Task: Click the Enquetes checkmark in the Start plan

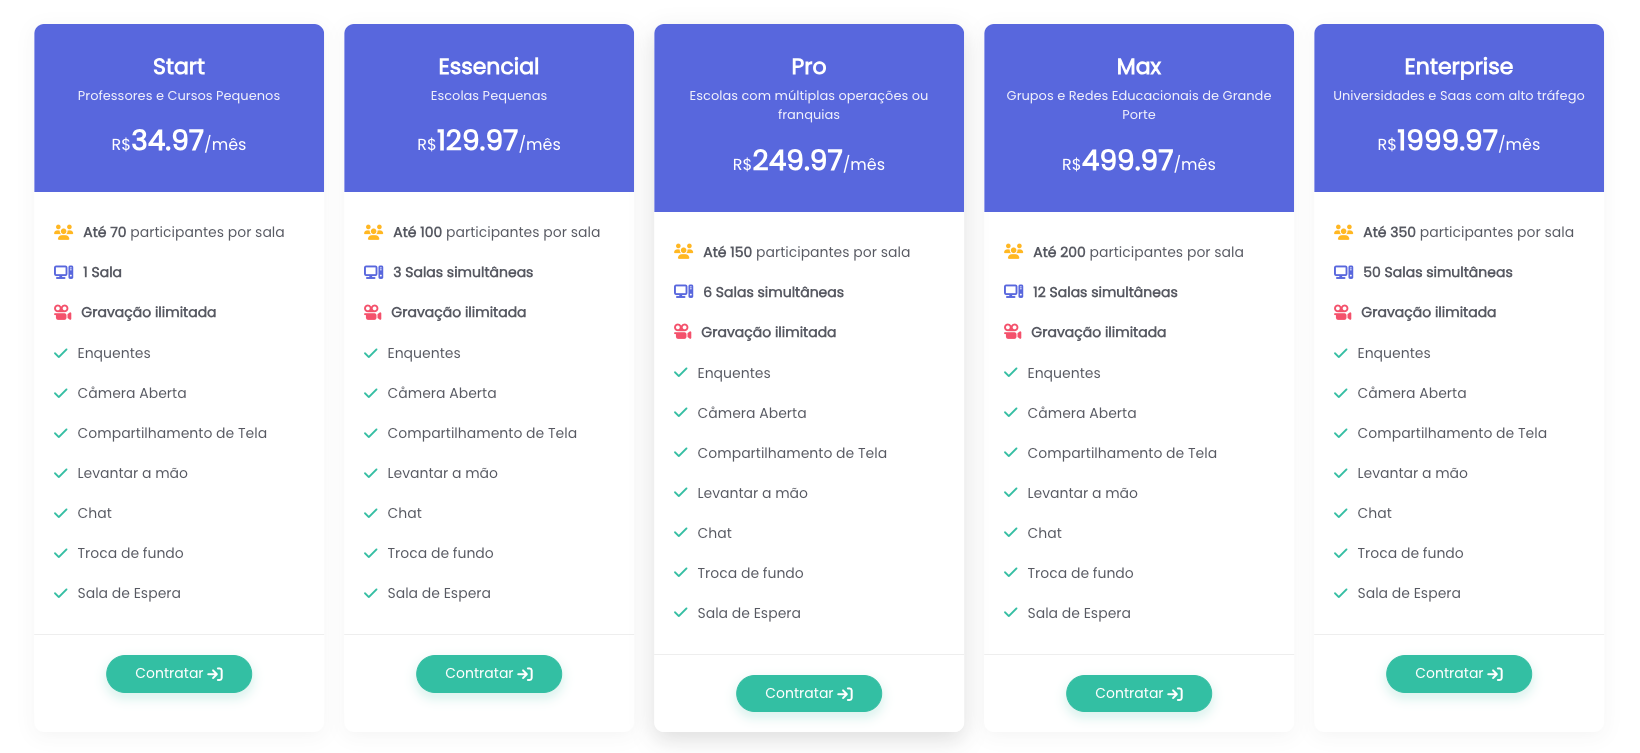Action: pyautogui.click(x=61, y=353)
